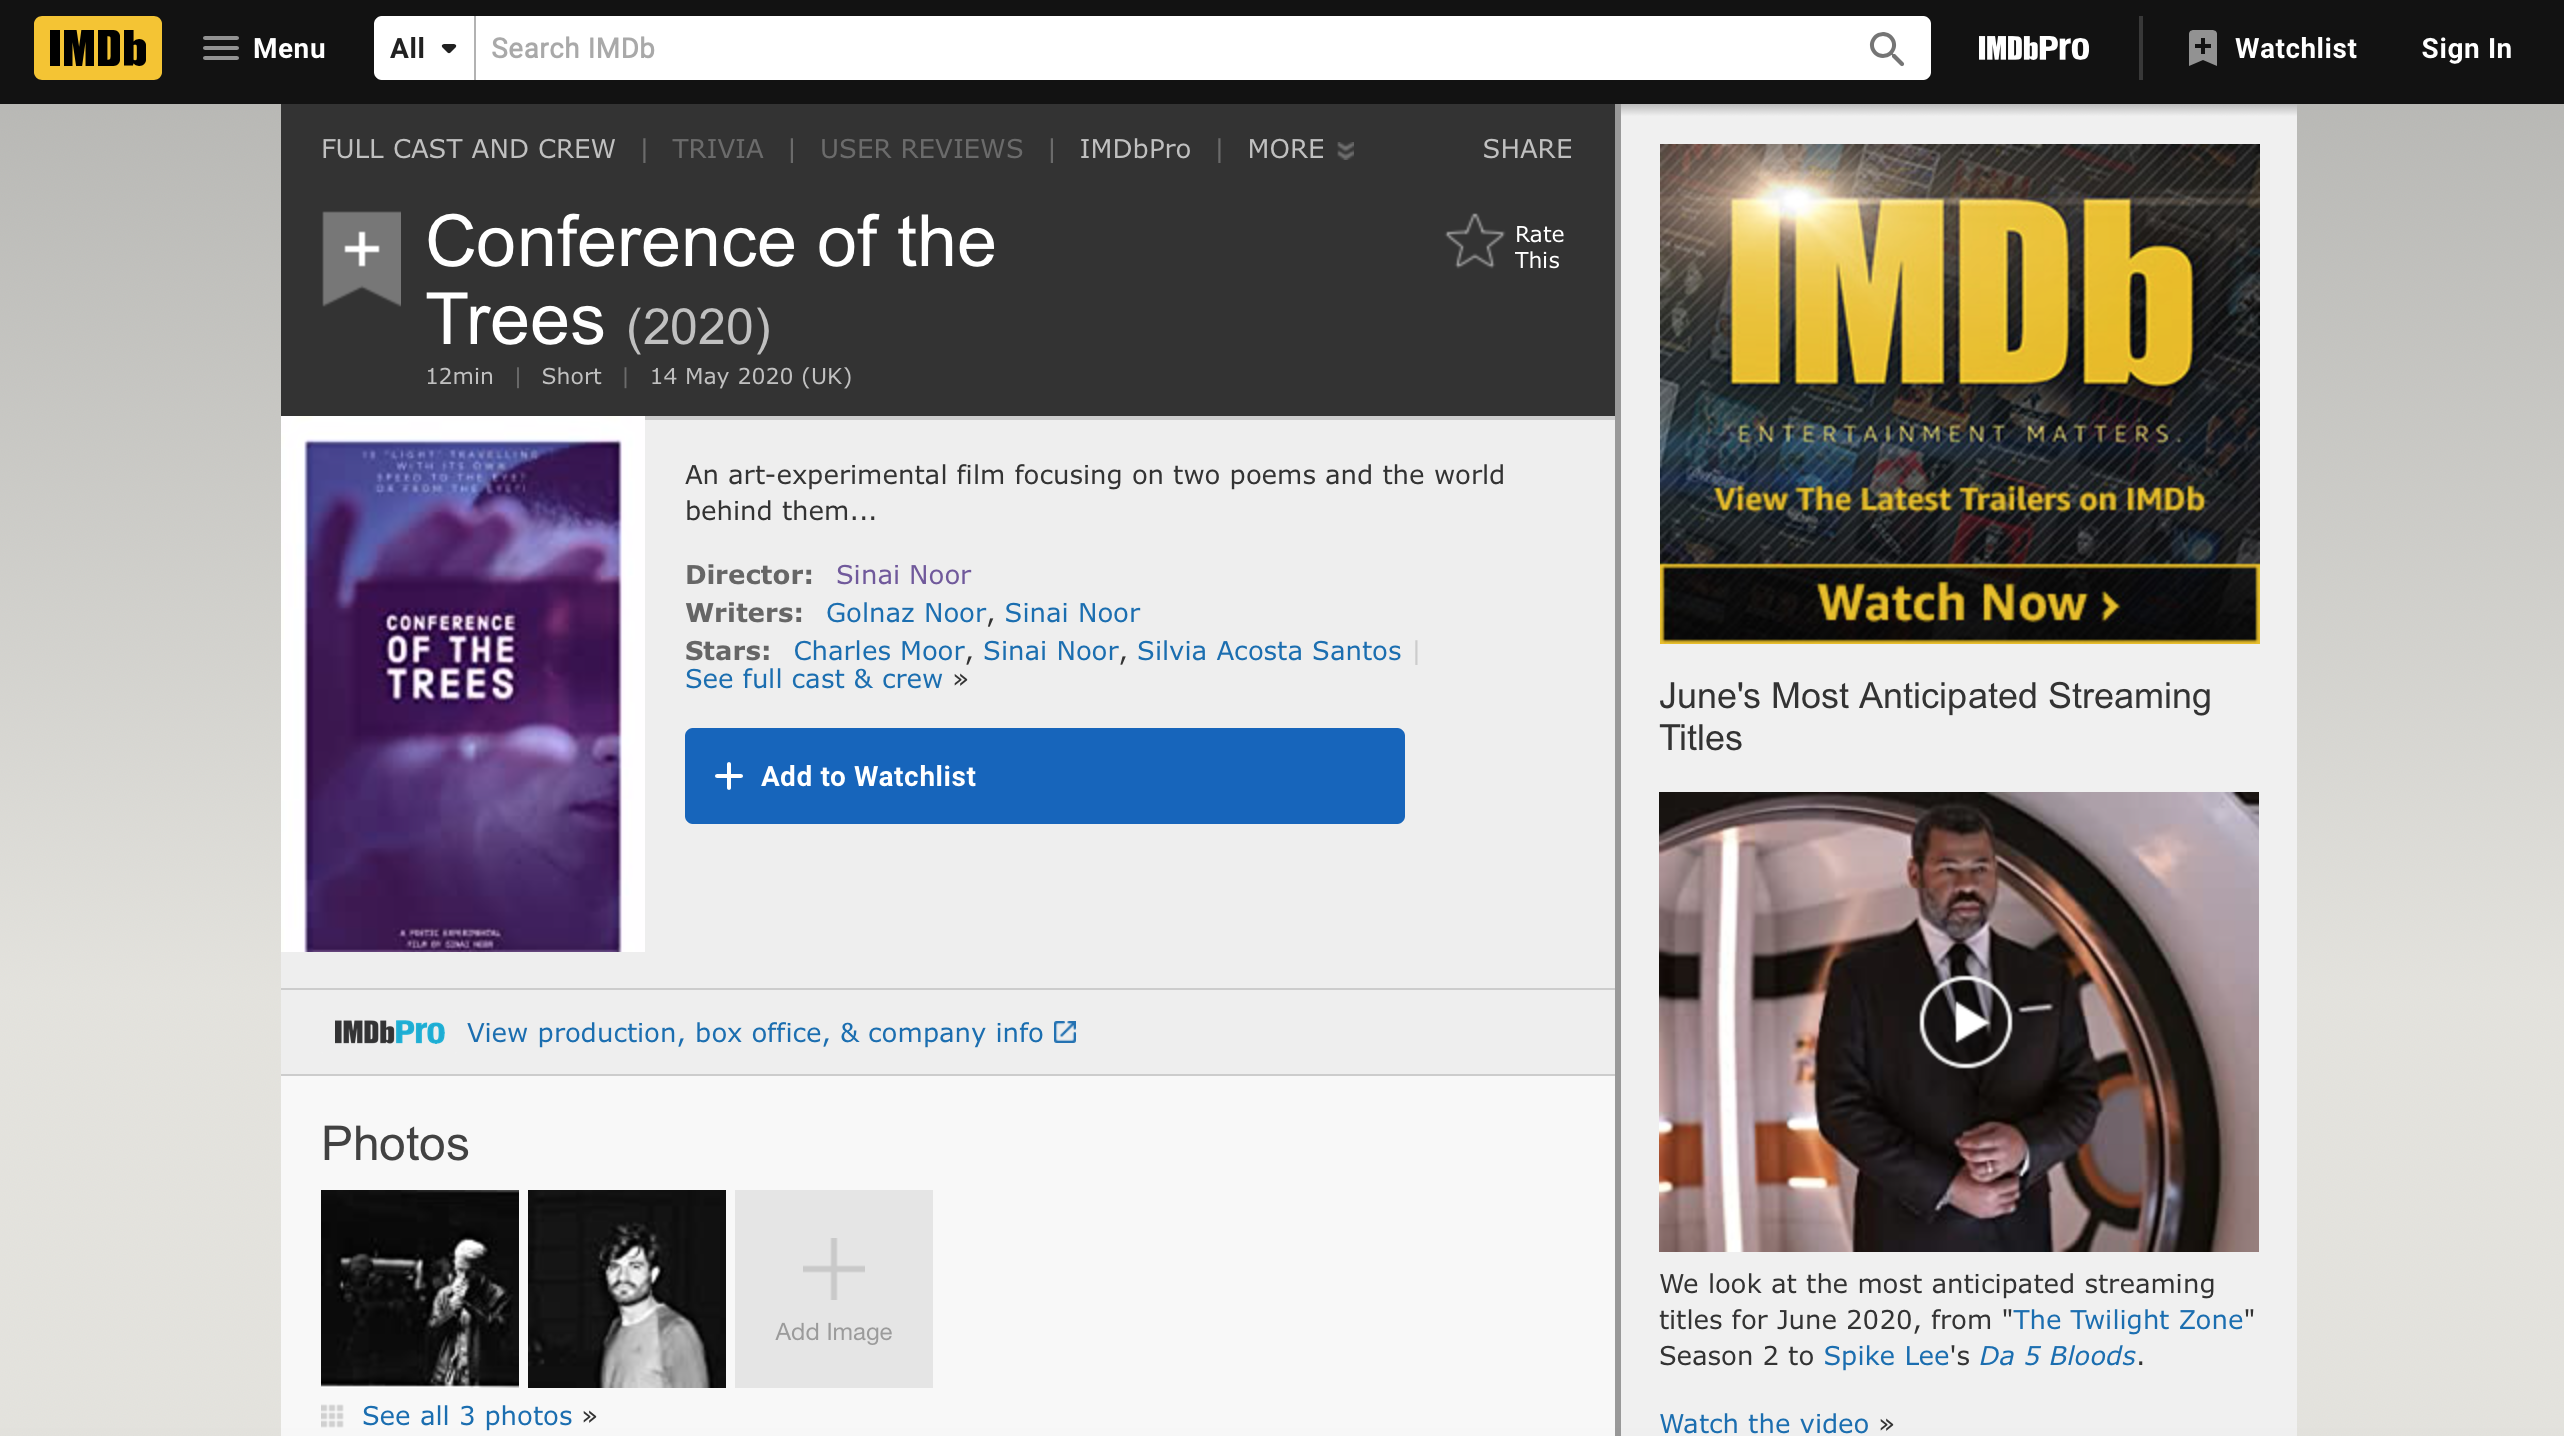The width and height of the screenshot is (2564, 1436).
Task: Open the All search category dropdown
Action: click(x=424, y=48)
